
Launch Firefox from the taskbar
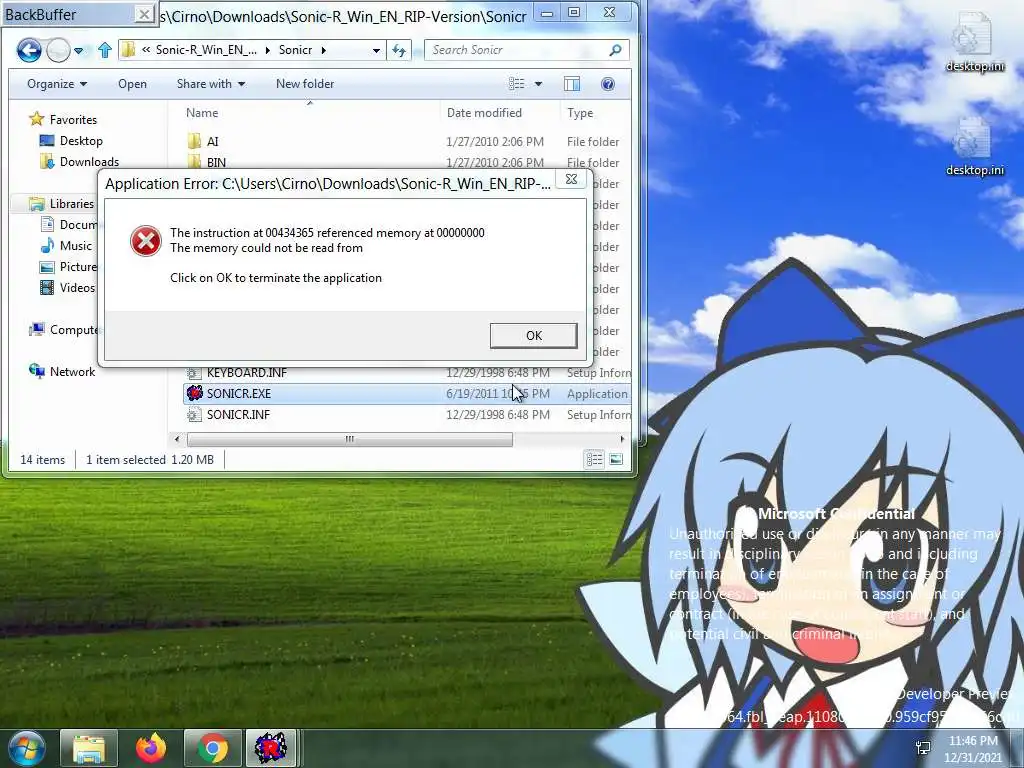click(x=151, y=748)
